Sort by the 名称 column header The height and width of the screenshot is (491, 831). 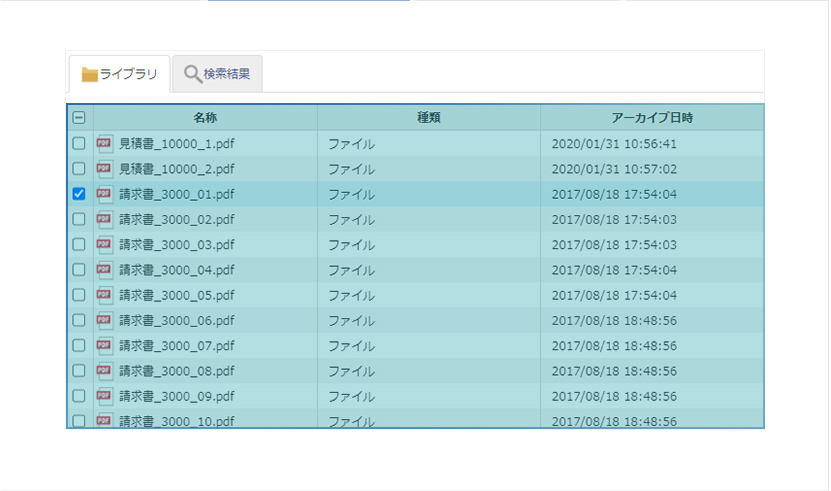point(205,117)
